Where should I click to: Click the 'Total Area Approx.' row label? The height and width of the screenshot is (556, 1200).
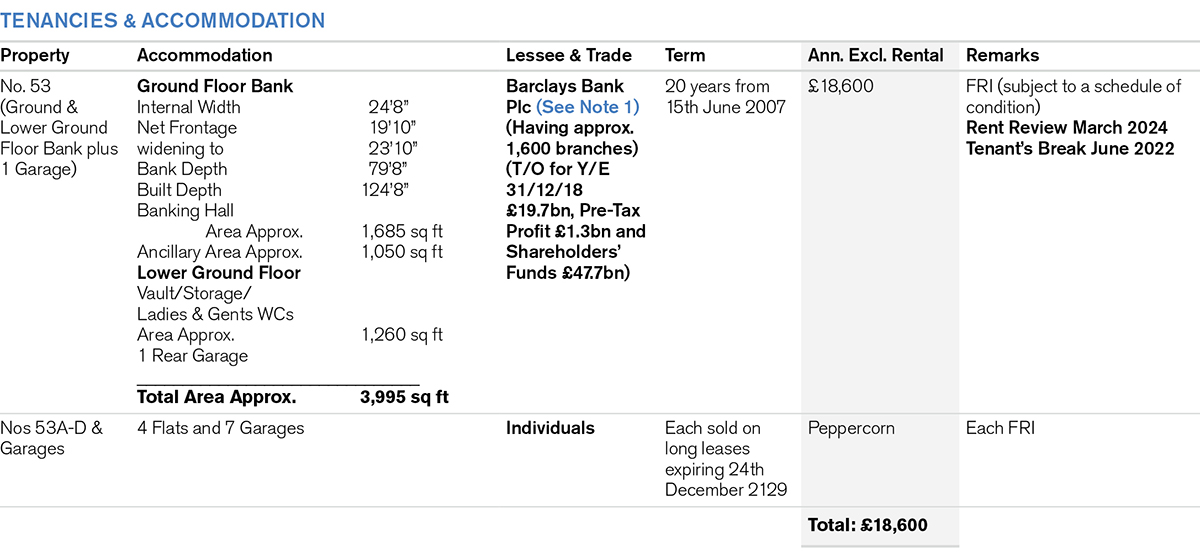coord(216,397)
